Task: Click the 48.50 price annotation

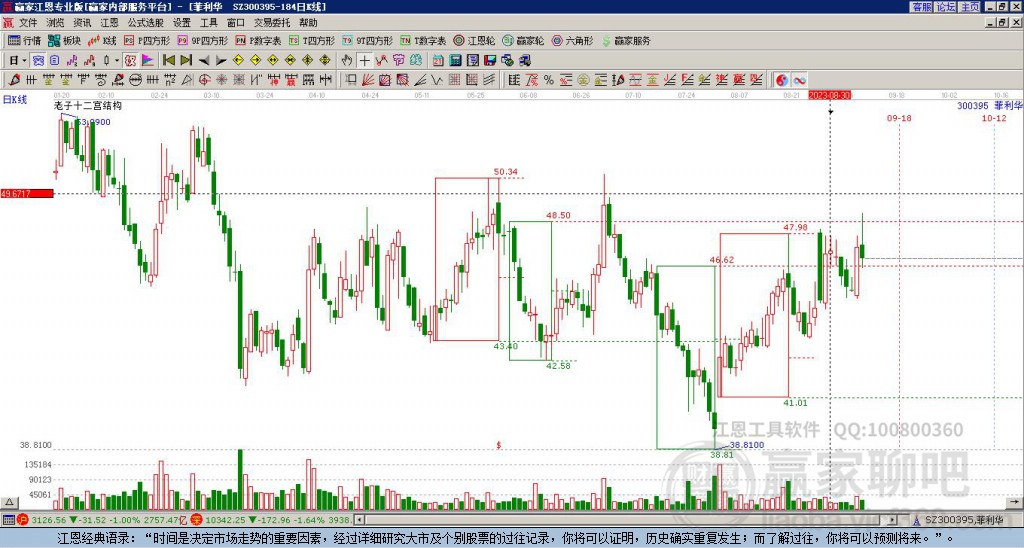Action: [x=558, y=216]
